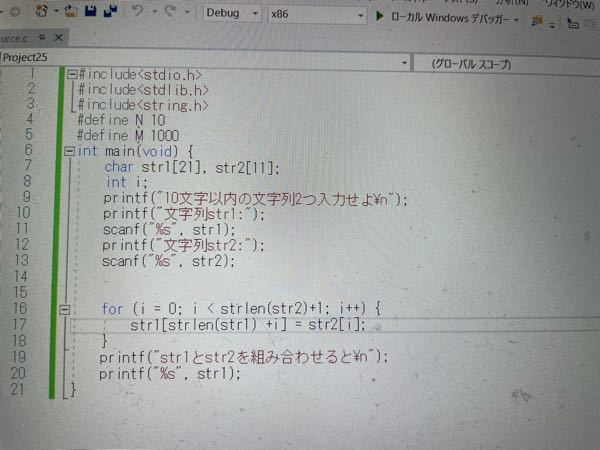Click line number 9 in the margin

click(x=26, y=197)
